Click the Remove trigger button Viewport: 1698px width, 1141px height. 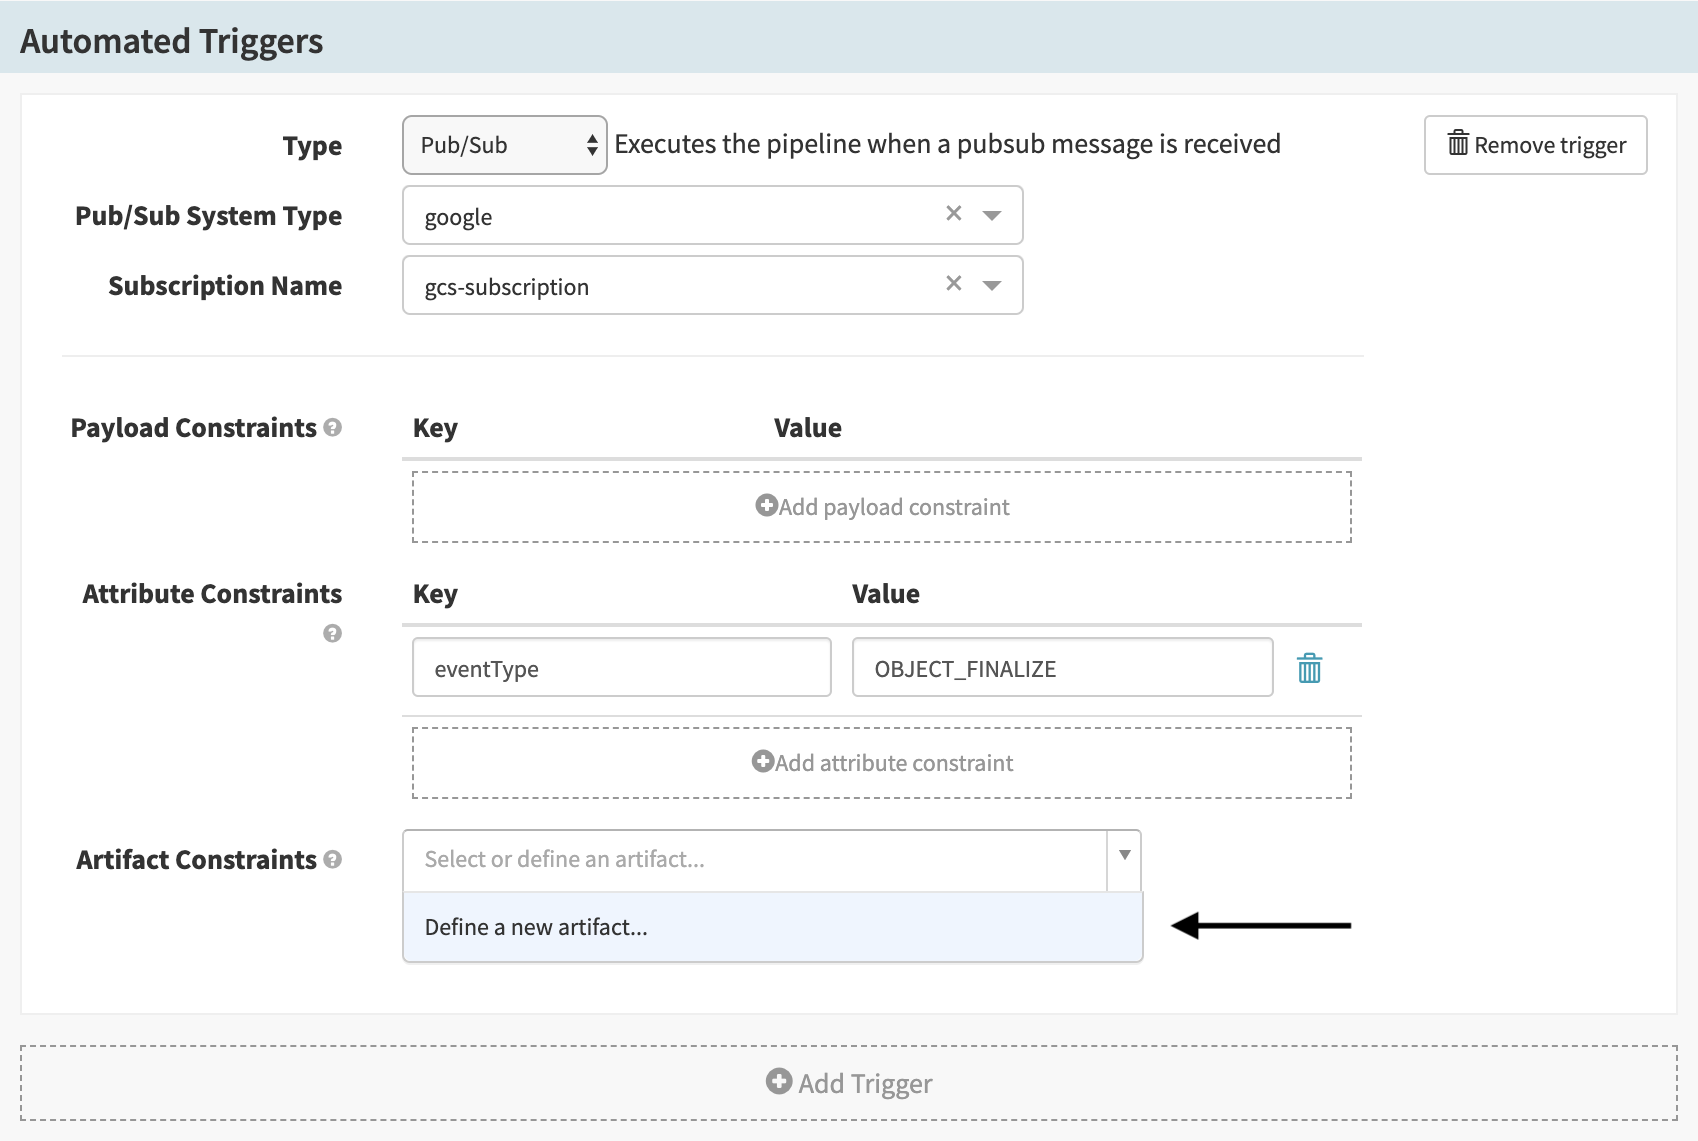pyautogui.click(x=1535, y=145)
